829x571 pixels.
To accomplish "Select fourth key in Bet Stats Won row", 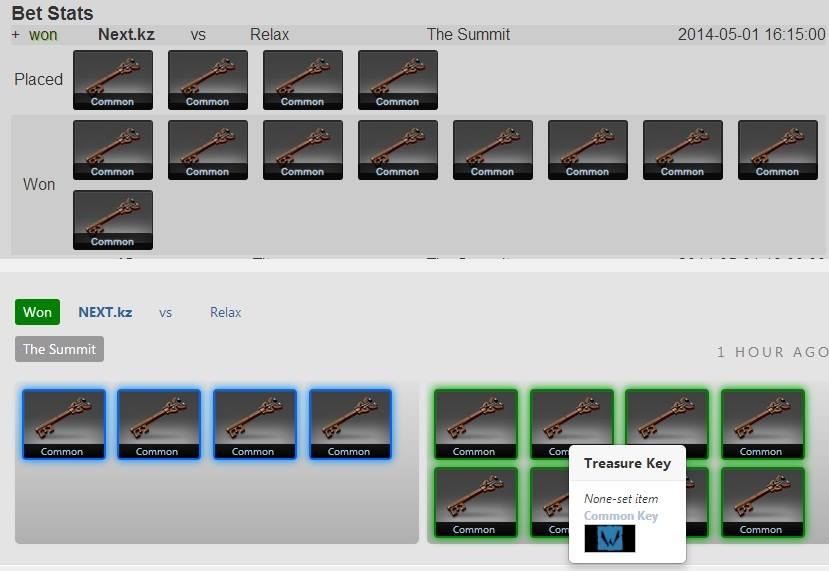I will [x=398, y=150].
